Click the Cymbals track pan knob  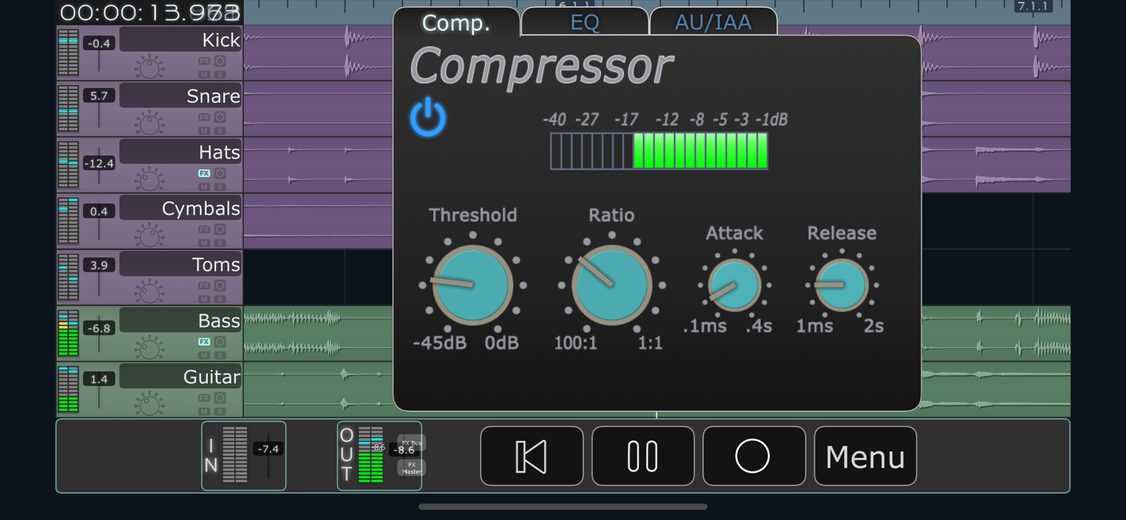149,236
